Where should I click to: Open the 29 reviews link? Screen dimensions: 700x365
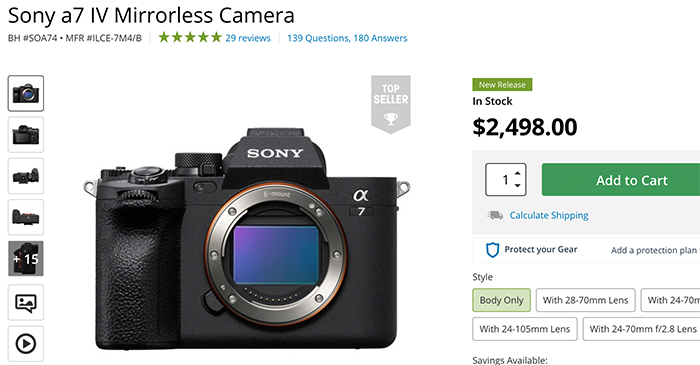248,38
